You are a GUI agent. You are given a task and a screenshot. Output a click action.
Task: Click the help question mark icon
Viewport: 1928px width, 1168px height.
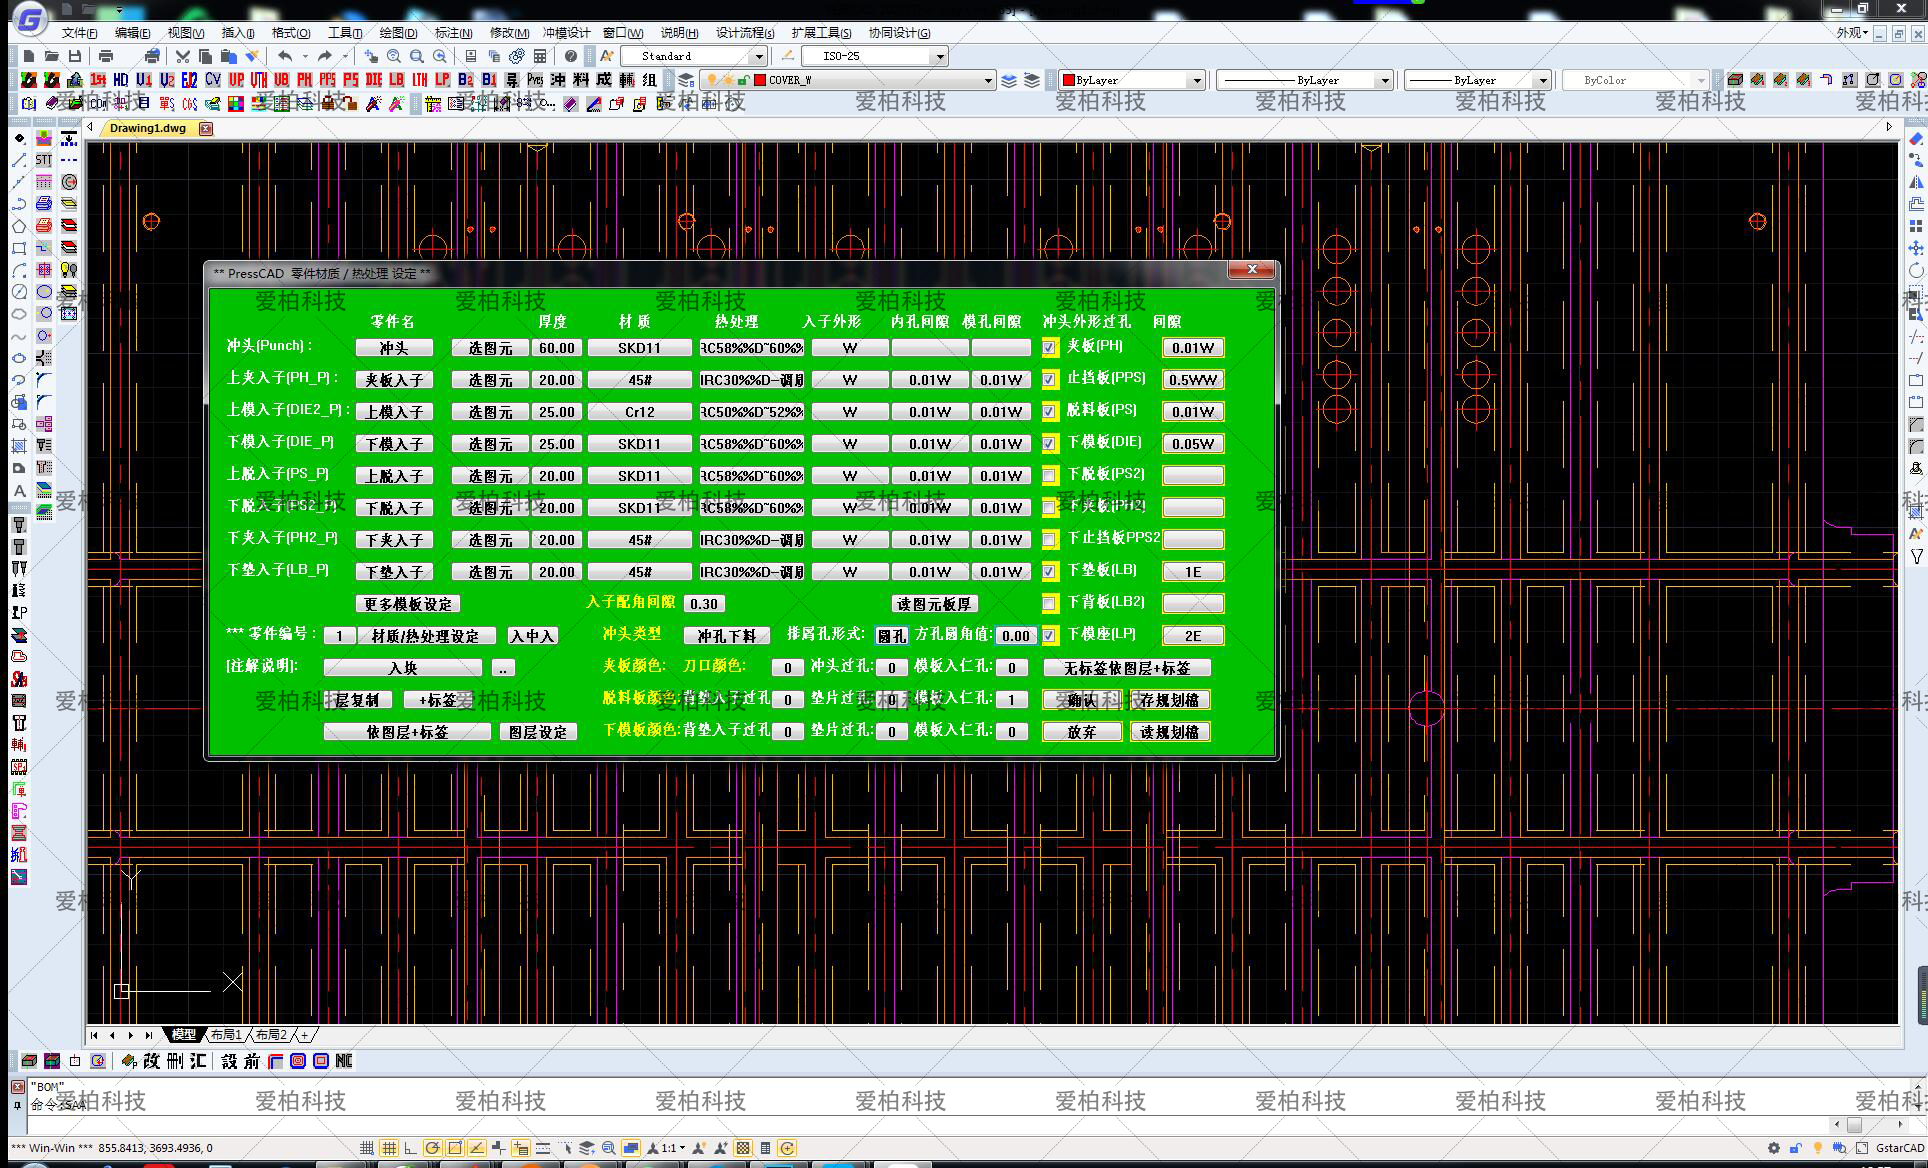(x=570, y=56)
